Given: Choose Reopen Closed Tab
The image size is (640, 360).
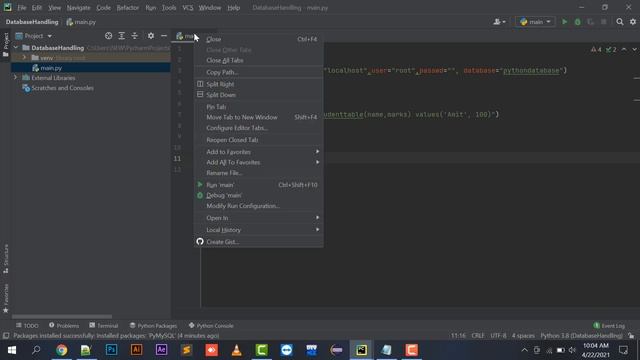Looking at the screenshot, I should tap(258, 140).
